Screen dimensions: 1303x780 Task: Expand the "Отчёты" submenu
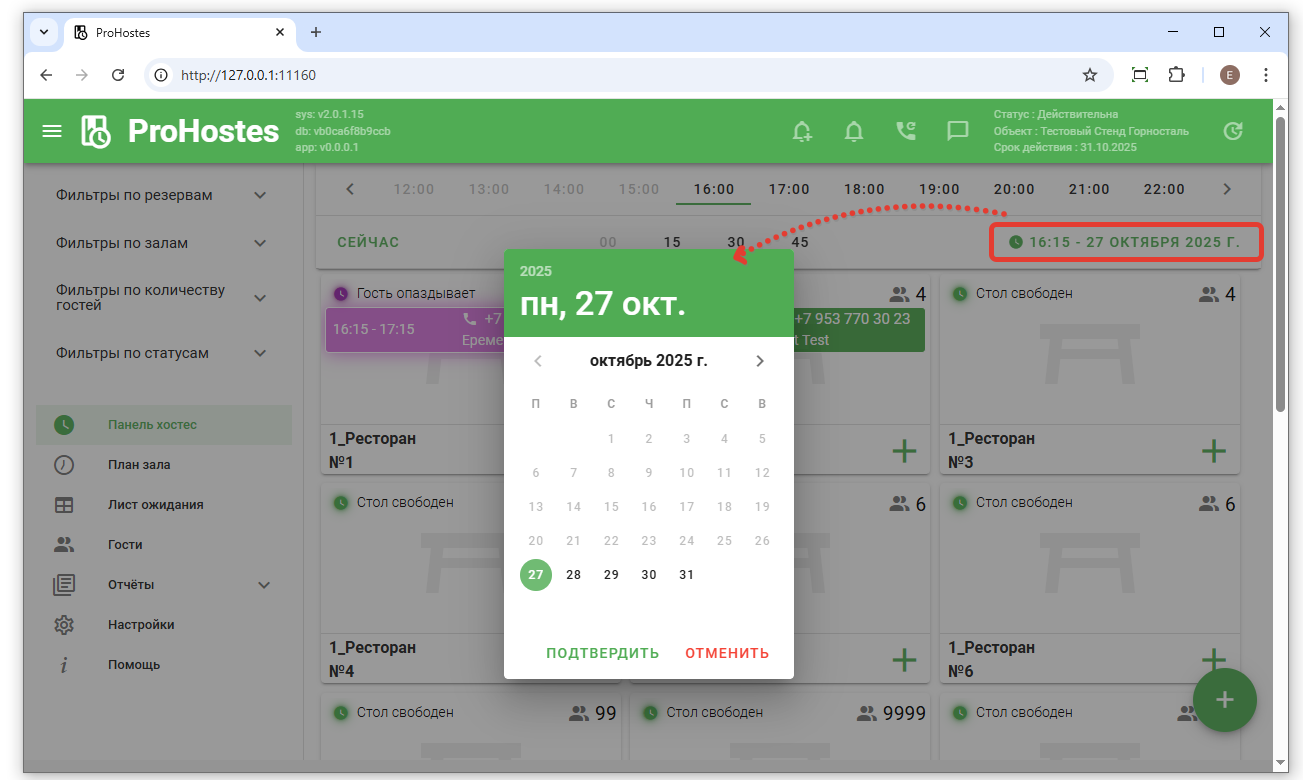pyautogui.click(x=264, y=585)
